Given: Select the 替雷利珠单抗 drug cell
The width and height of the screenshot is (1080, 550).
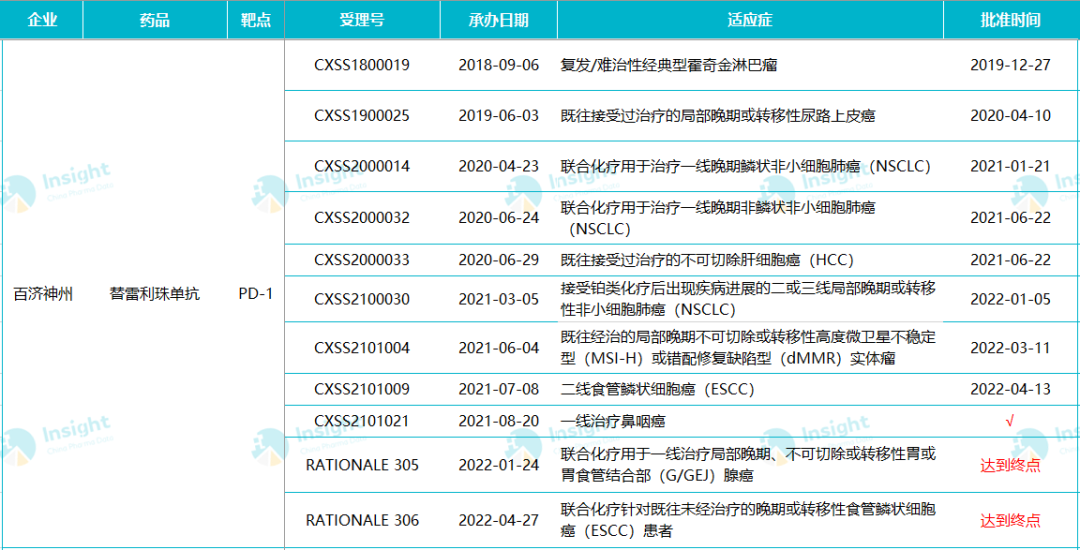Looking at the screenshot, I should click(155, 294).
